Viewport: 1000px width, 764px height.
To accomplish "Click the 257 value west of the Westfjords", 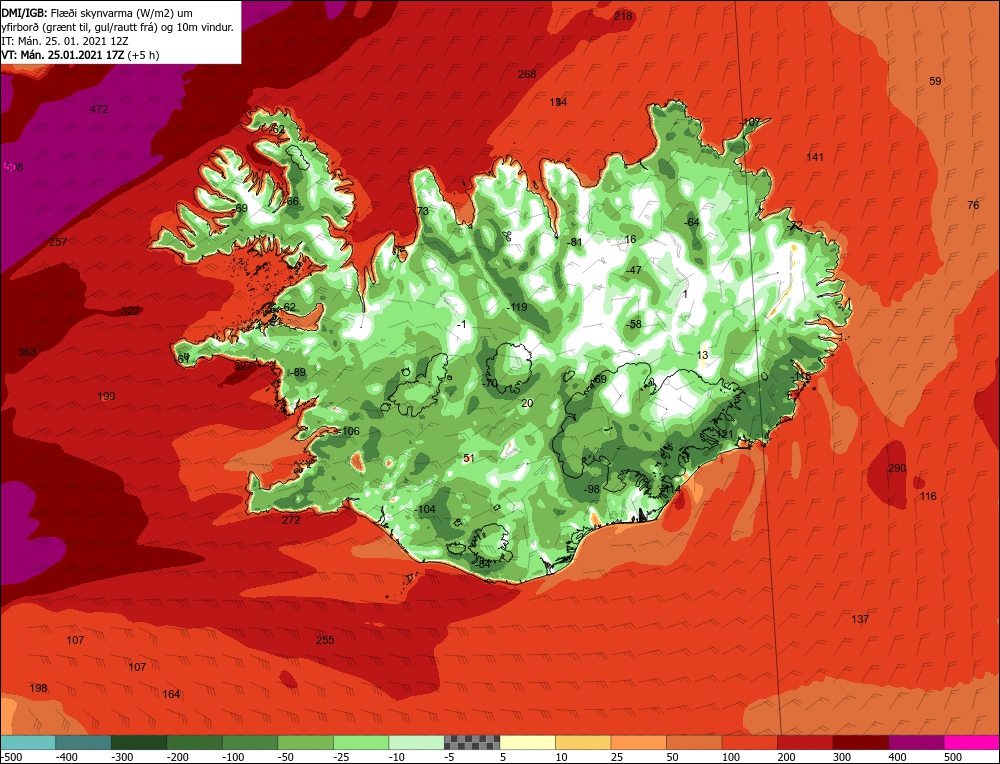I will coord(58,242).
